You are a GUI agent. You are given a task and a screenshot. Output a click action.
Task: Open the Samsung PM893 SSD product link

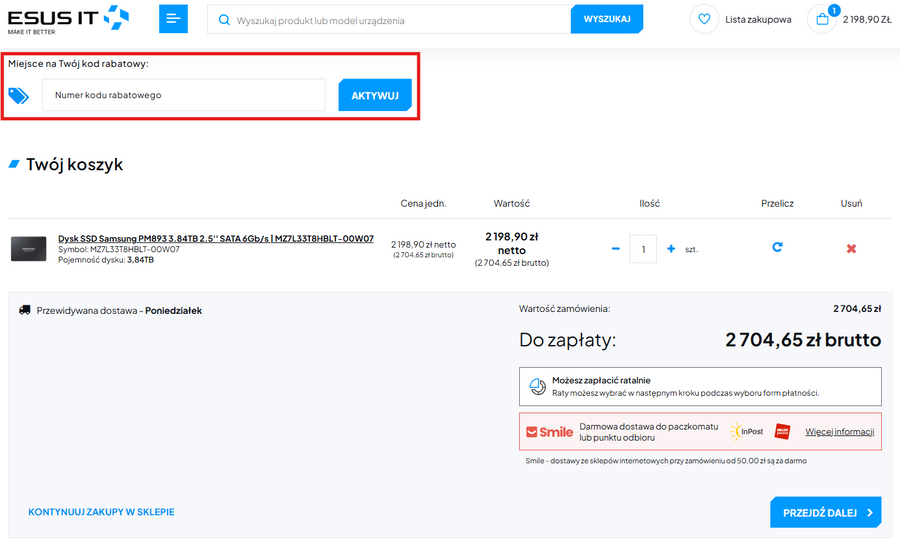pos(216,239)
